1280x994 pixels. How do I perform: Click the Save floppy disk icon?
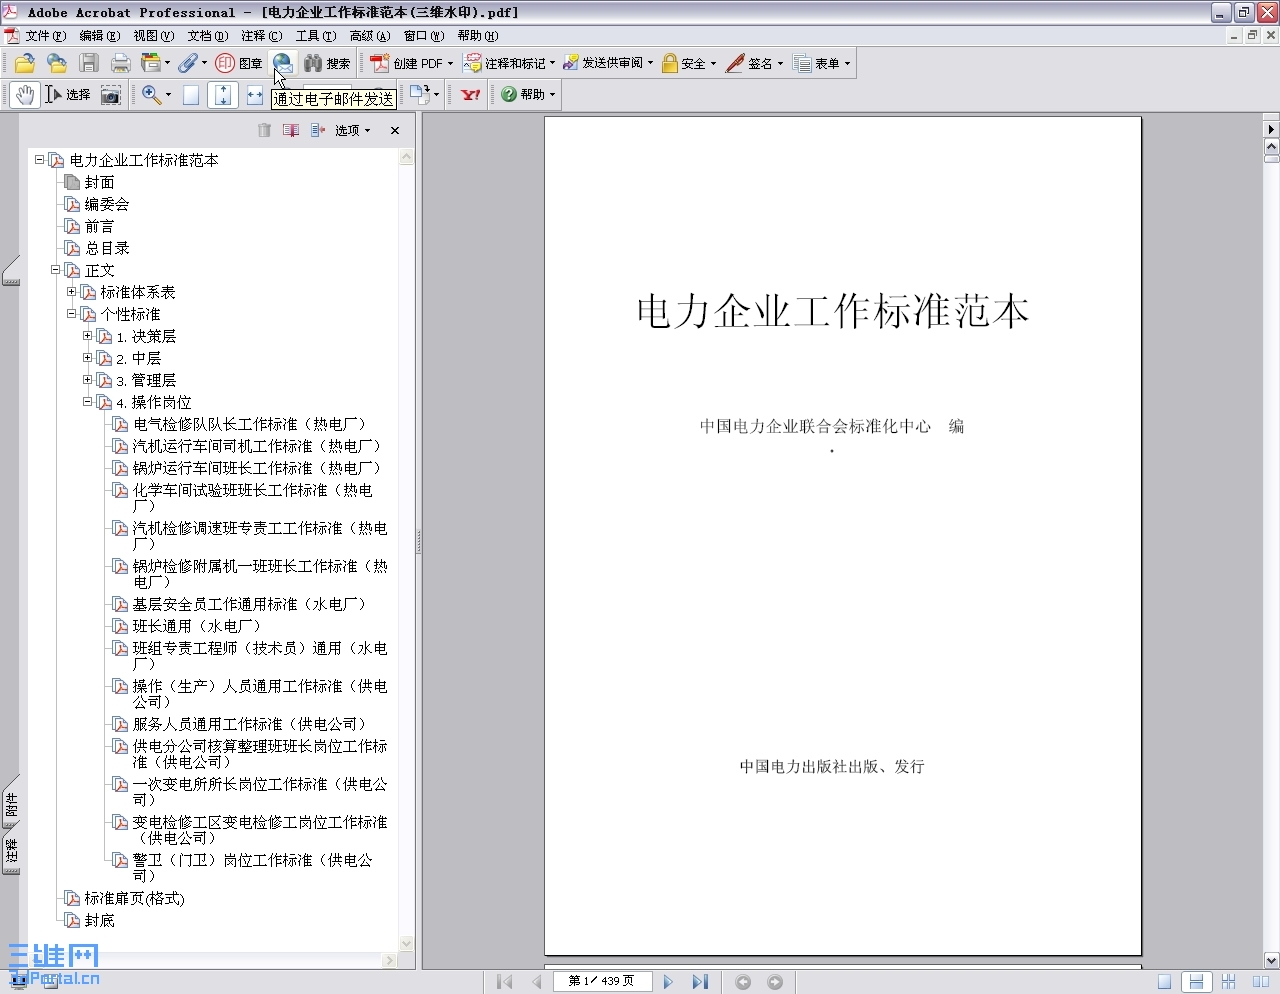tap(89, 63)
